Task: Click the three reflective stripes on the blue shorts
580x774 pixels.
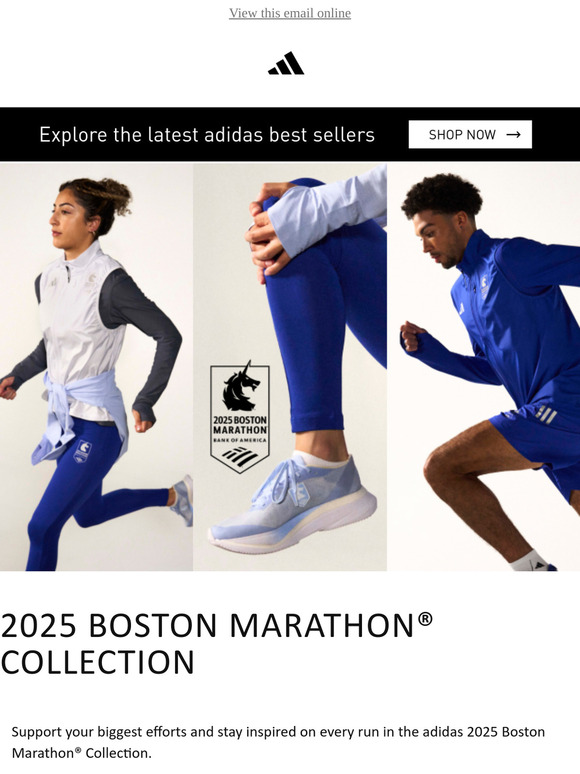Action: pyautogui.click(x=545, y=414)
